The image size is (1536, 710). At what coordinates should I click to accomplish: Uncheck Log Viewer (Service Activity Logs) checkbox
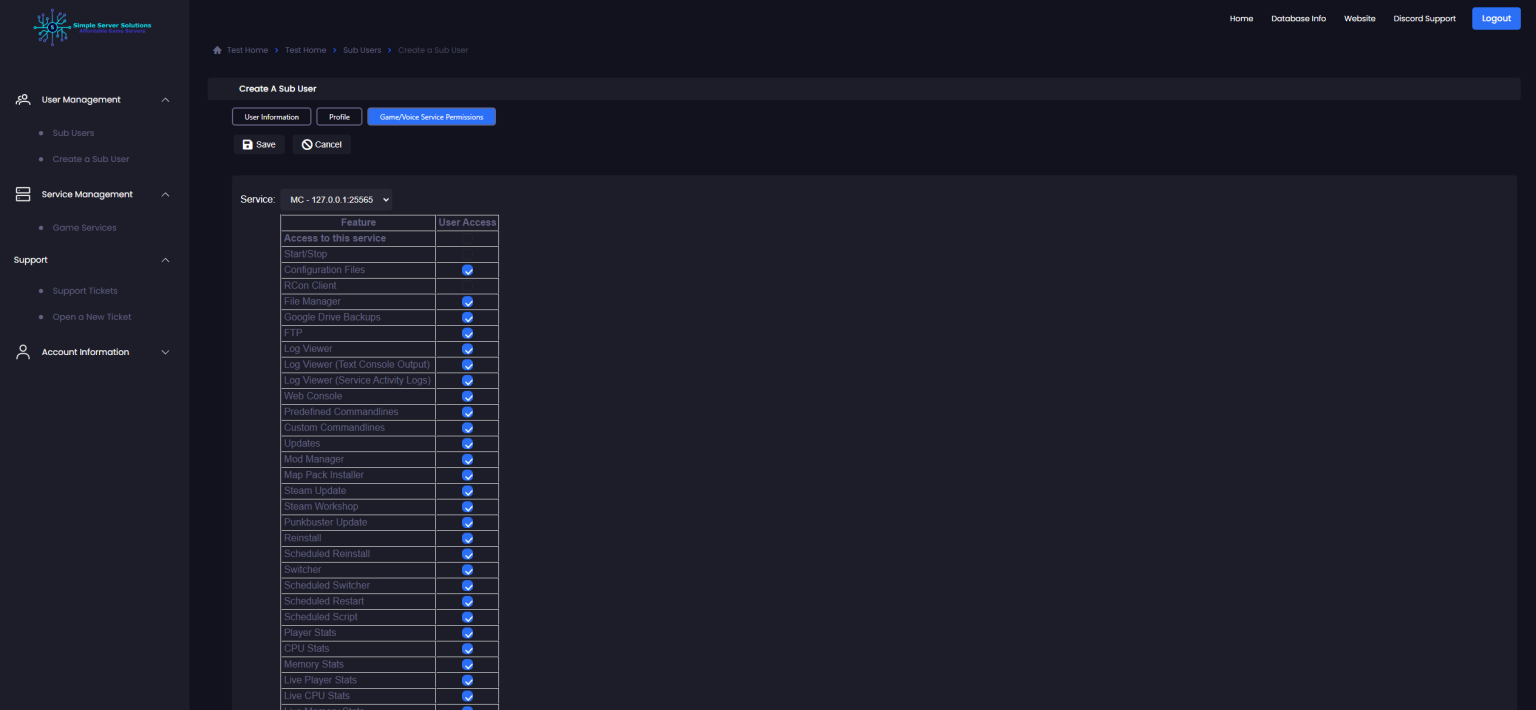pyautogui.click(x=467, y=381)
